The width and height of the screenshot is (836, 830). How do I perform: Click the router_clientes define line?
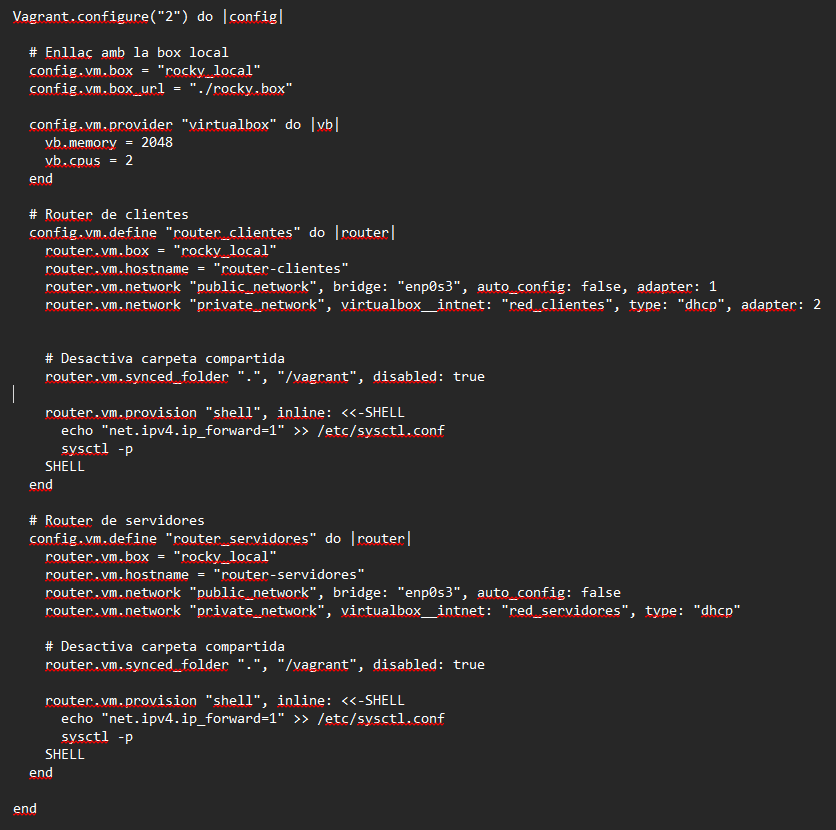pos(212,232)
